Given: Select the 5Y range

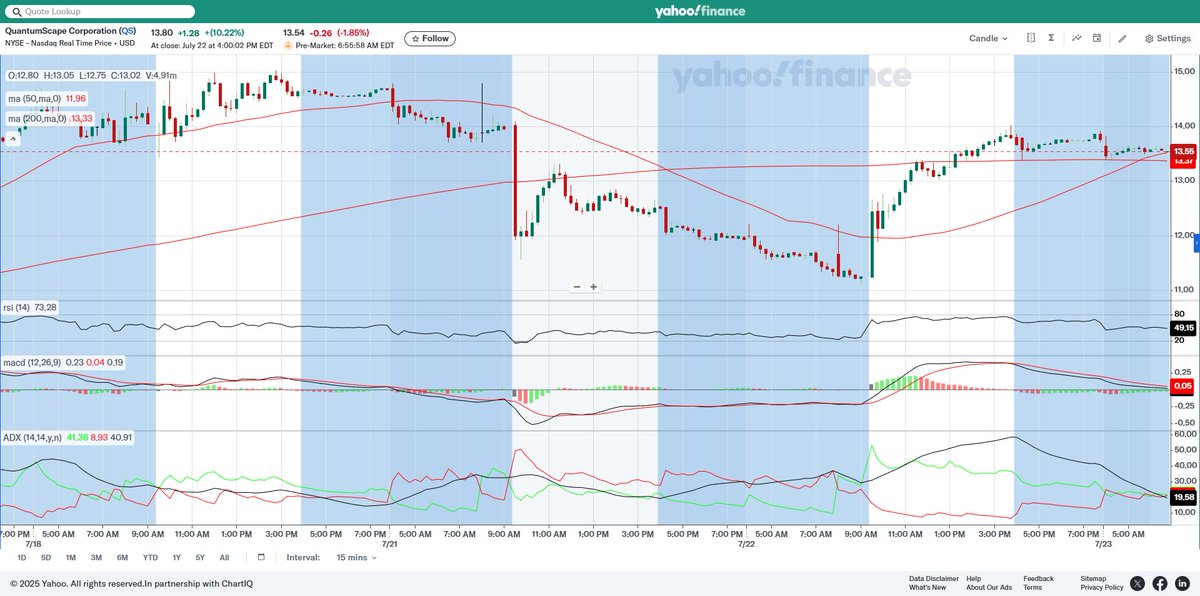Looking at the screenshot, I should pyautogui.click(x=200, y=557).
